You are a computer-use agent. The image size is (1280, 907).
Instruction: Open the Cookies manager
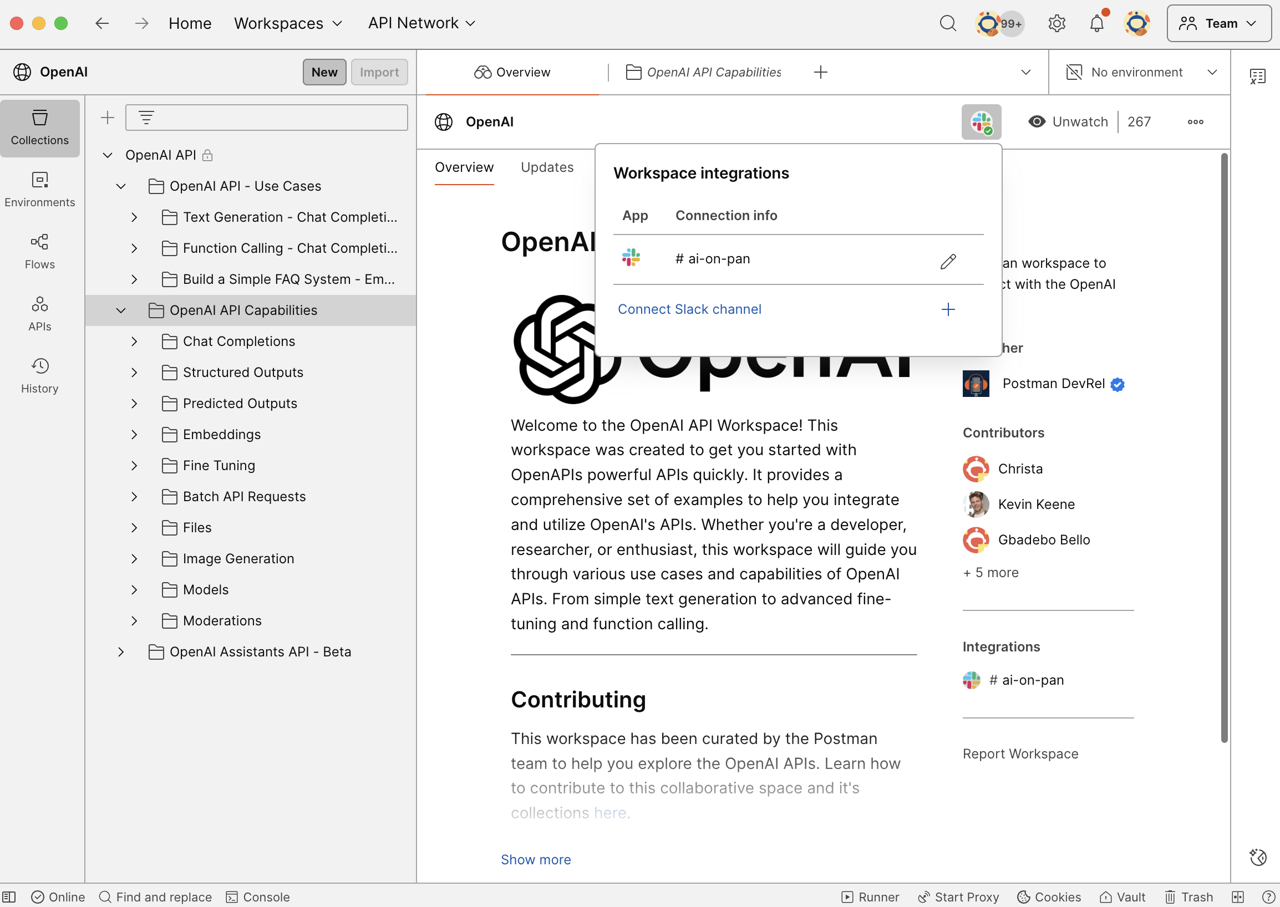(1048, 896)
